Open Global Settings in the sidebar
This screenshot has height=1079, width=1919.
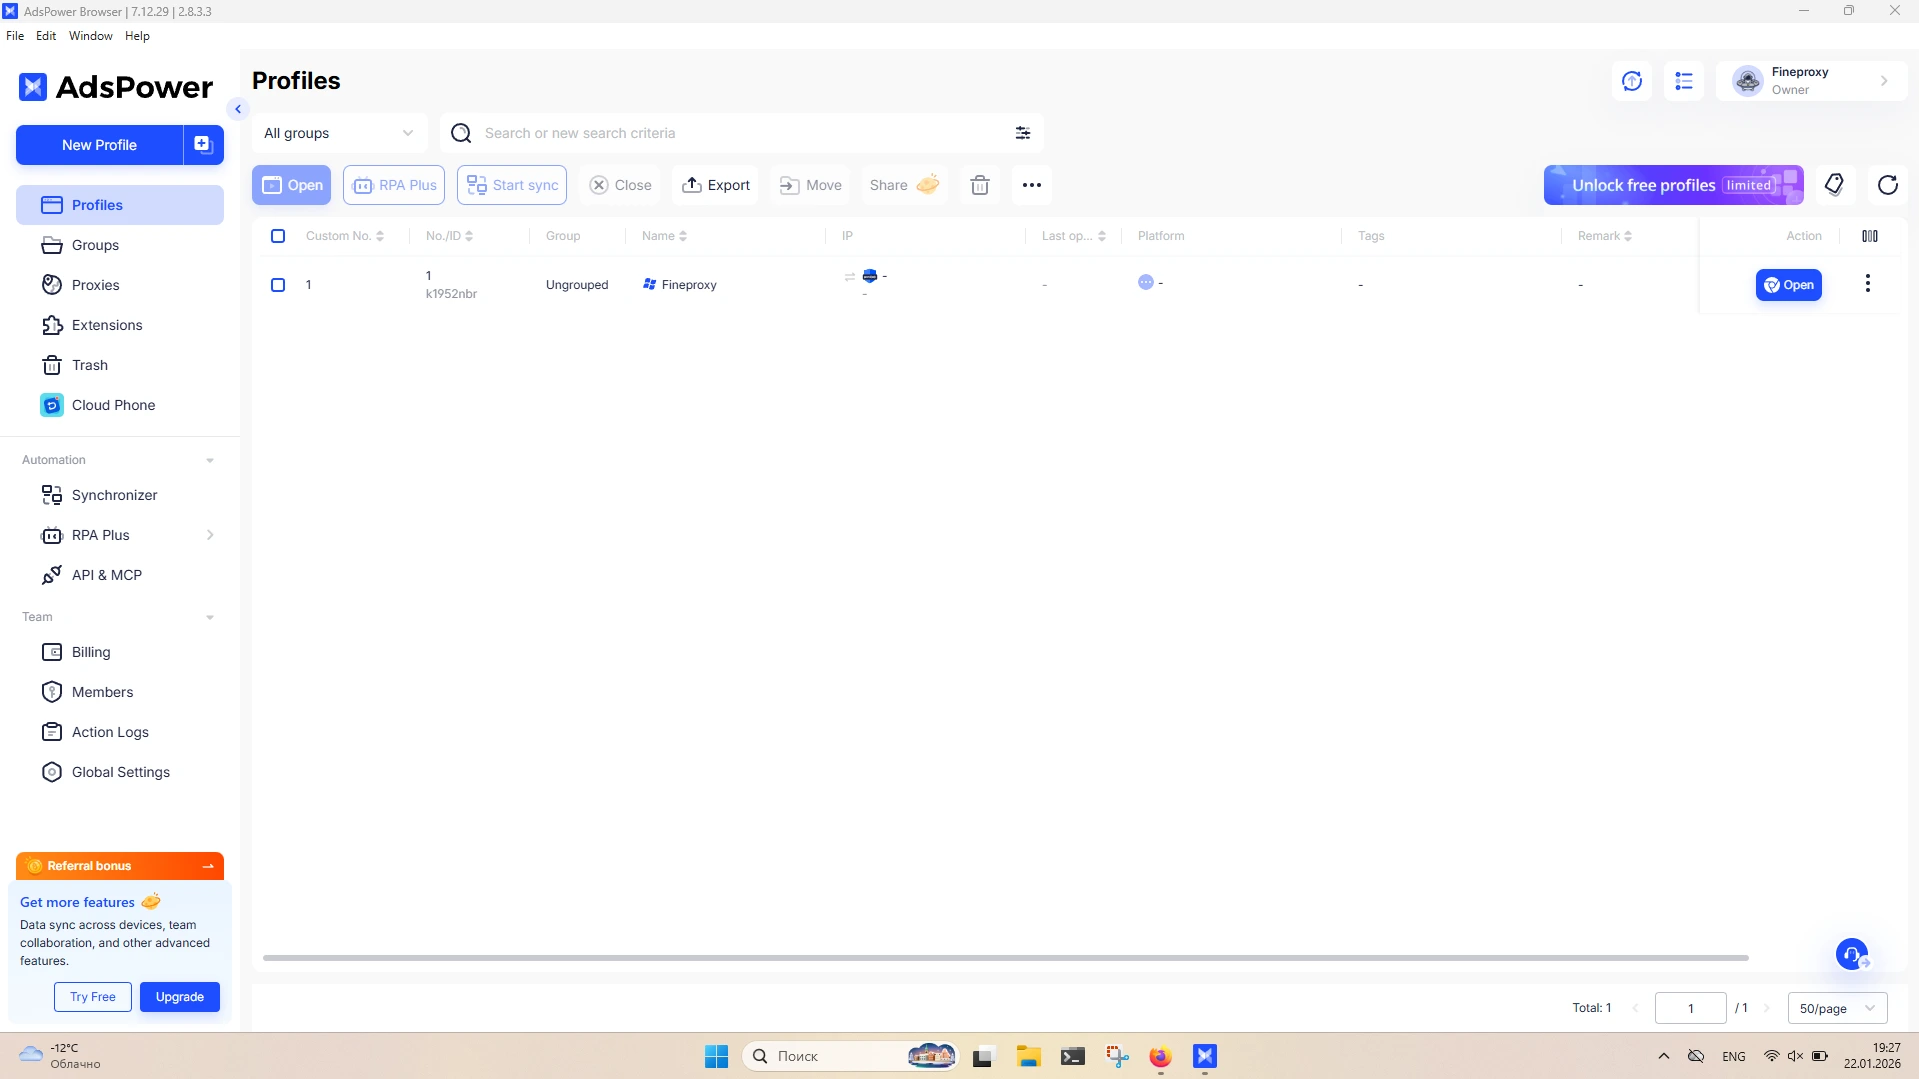click(120, 772)
